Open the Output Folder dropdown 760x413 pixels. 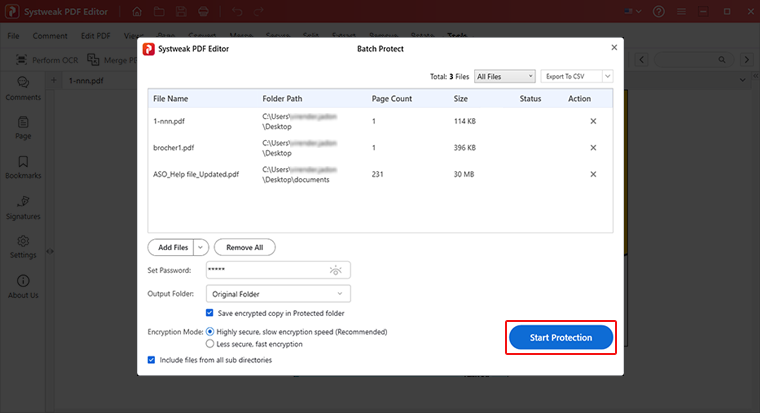278,294
